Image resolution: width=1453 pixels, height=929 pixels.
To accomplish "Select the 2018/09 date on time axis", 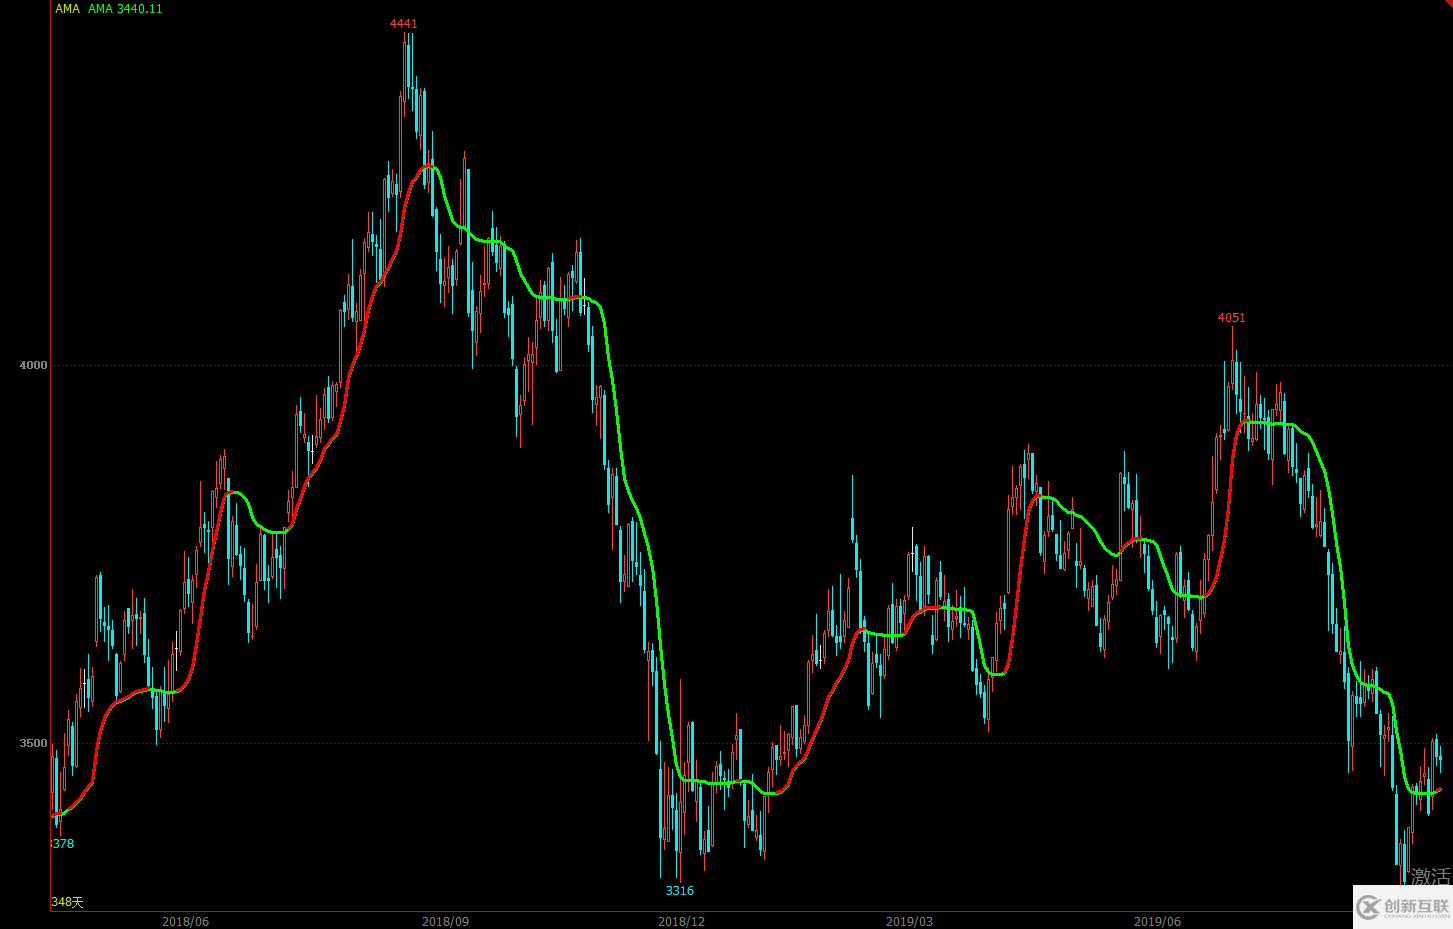I will pyautogui.click(x=445, y=921).
